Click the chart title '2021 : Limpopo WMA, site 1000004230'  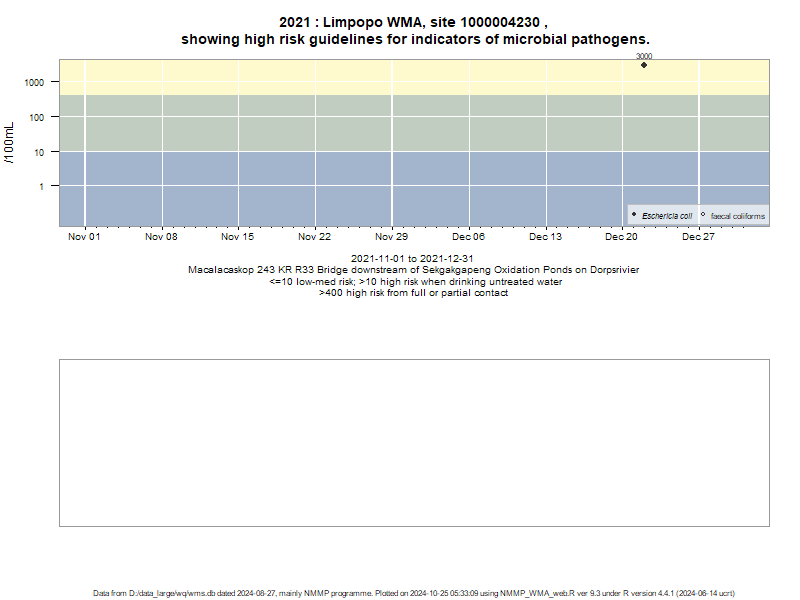409,22
